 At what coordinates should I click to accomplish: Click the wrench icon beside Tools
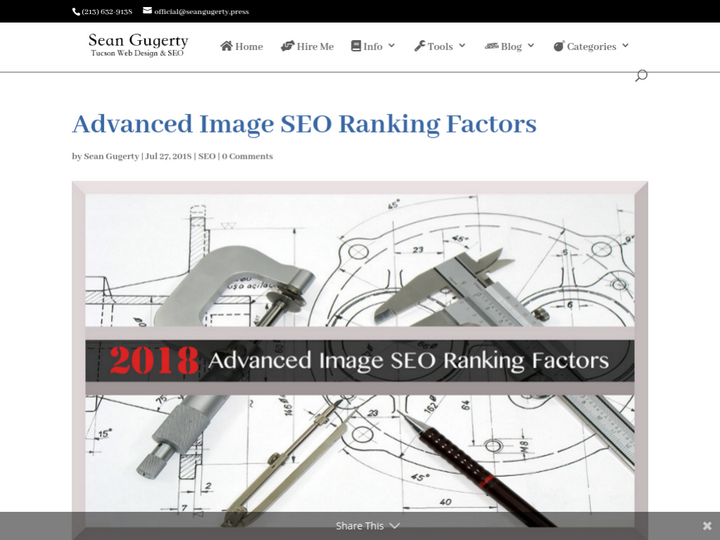tap(420, 46)
